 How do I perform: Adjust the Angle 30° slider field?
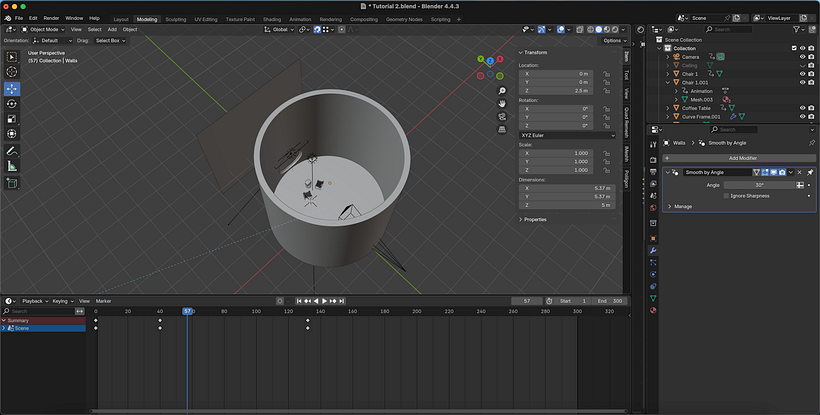pos(759,185)
